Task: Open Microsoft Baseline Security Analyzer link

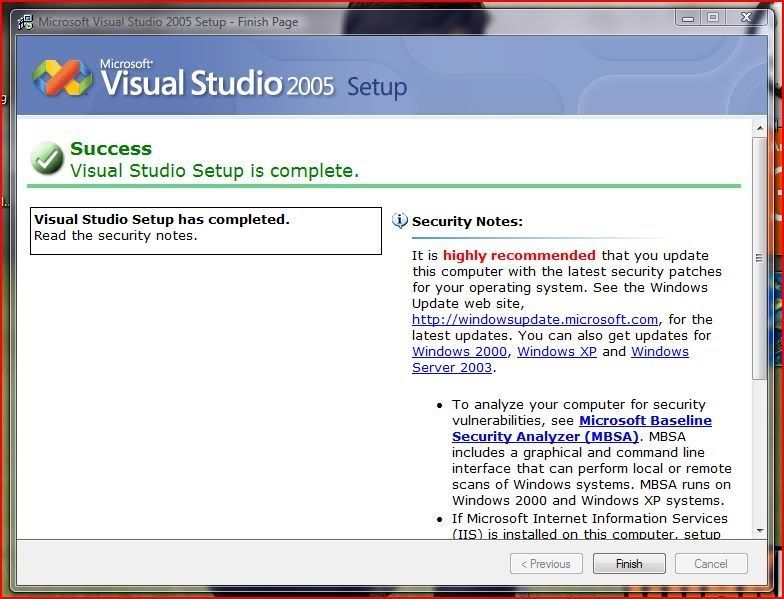Action: click(x=582, y=428)
